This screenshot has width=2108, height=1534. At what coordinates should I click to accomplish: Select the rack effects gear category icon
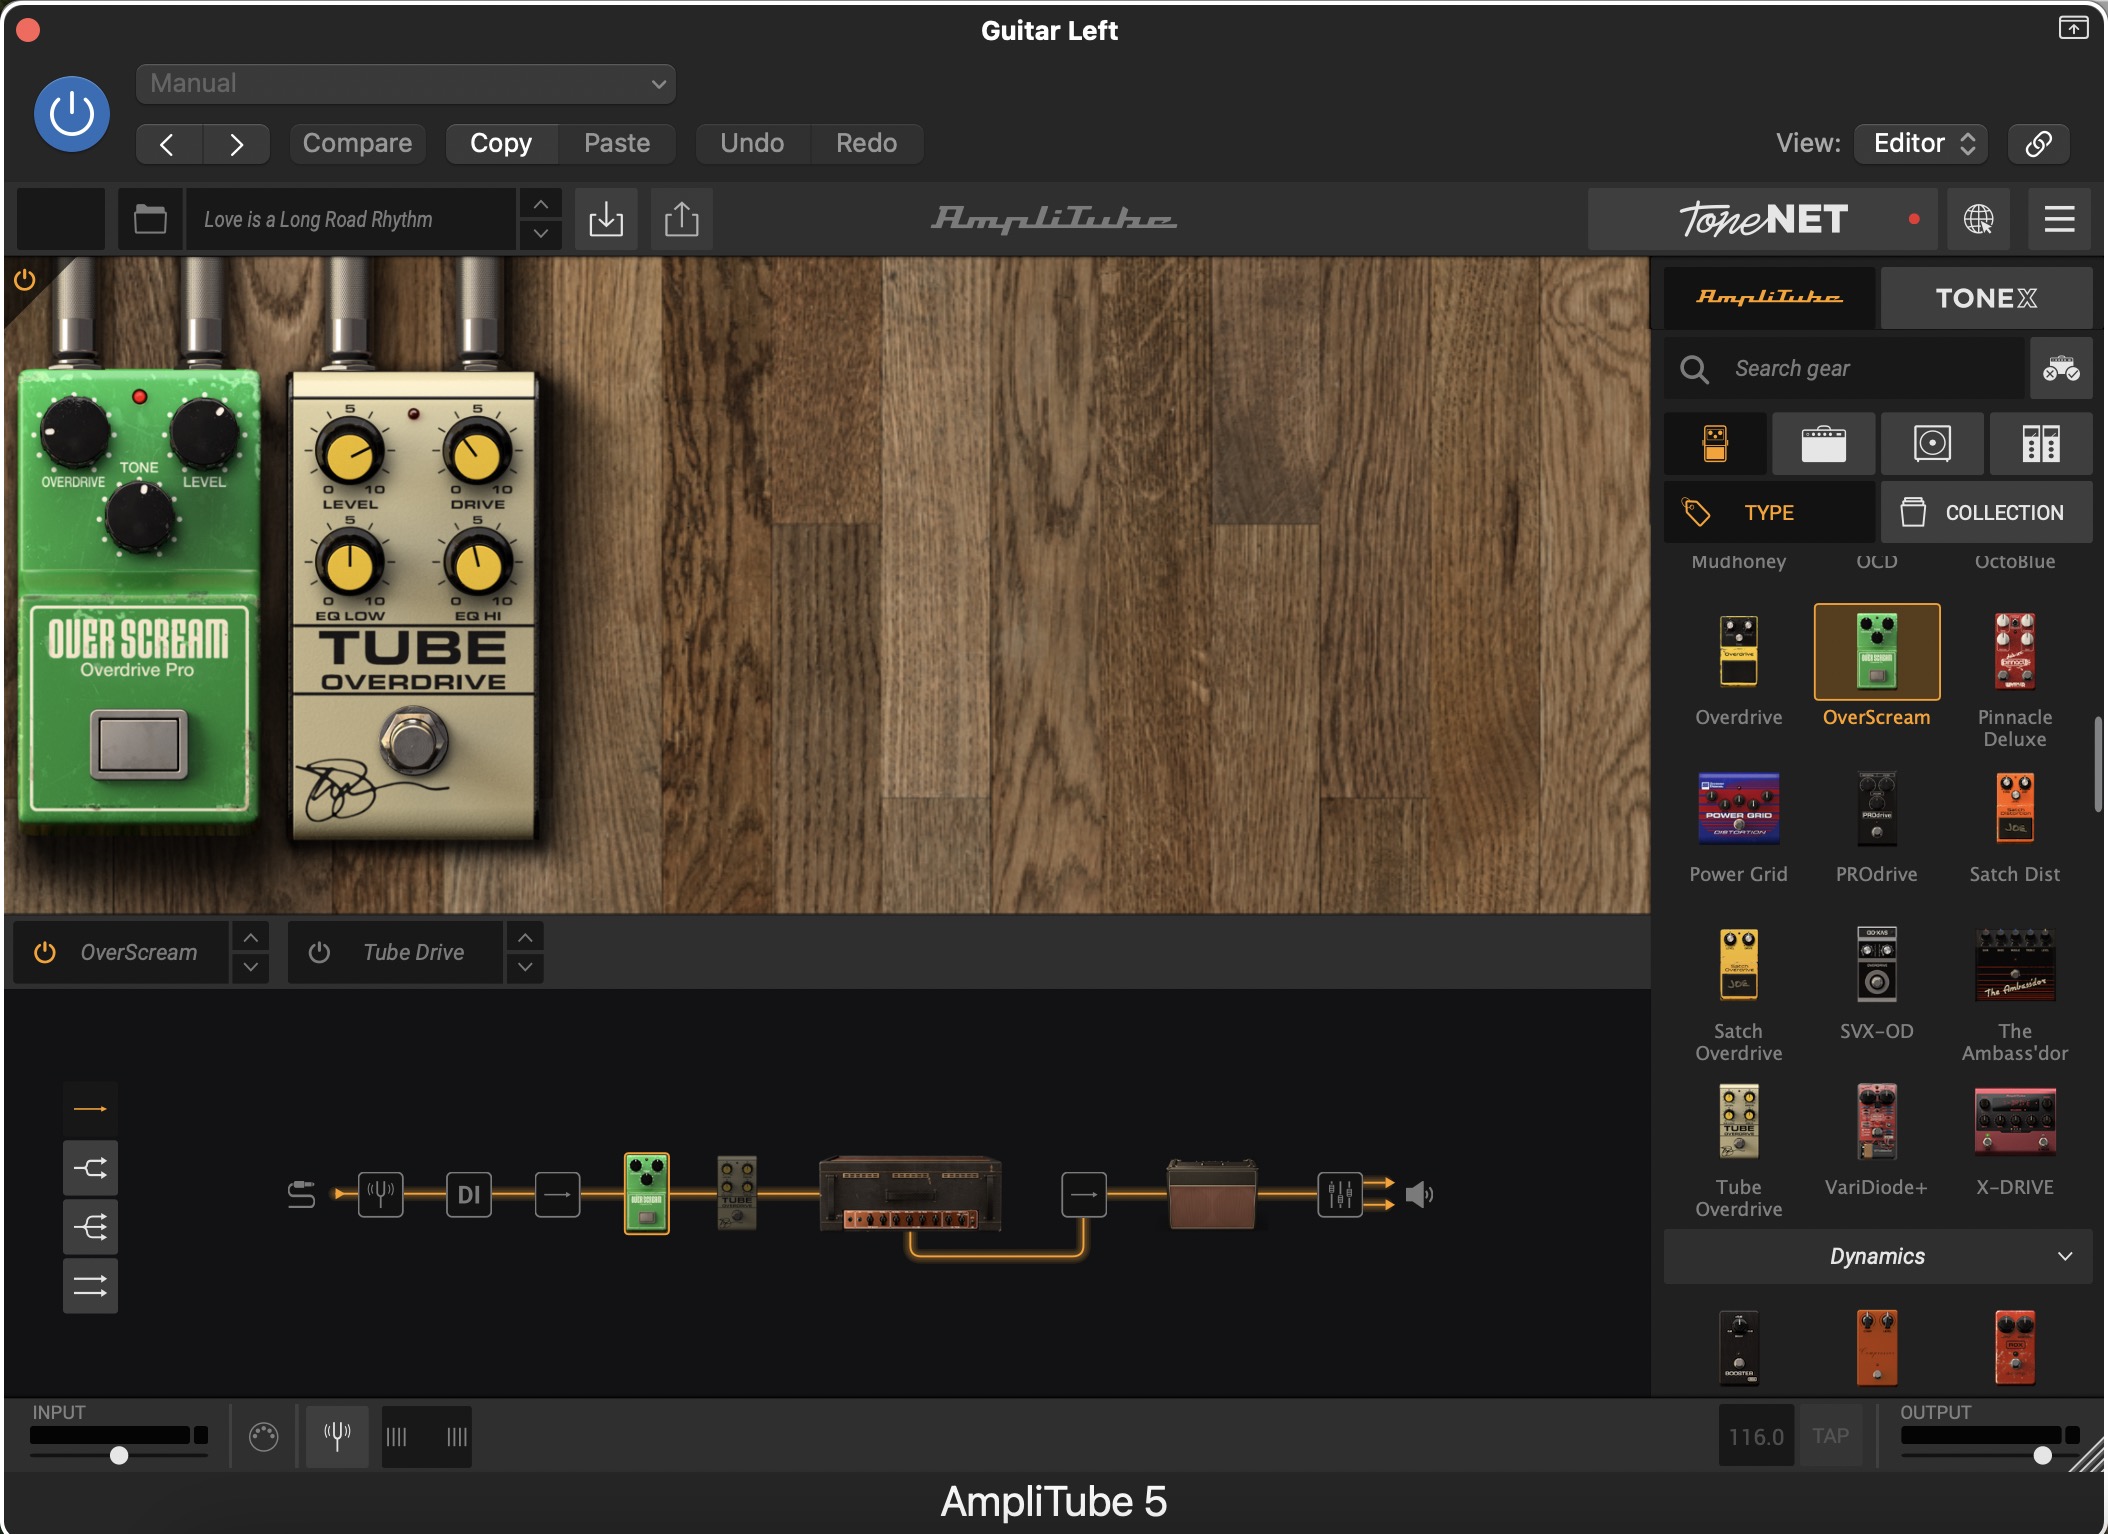pos(2041,443)
